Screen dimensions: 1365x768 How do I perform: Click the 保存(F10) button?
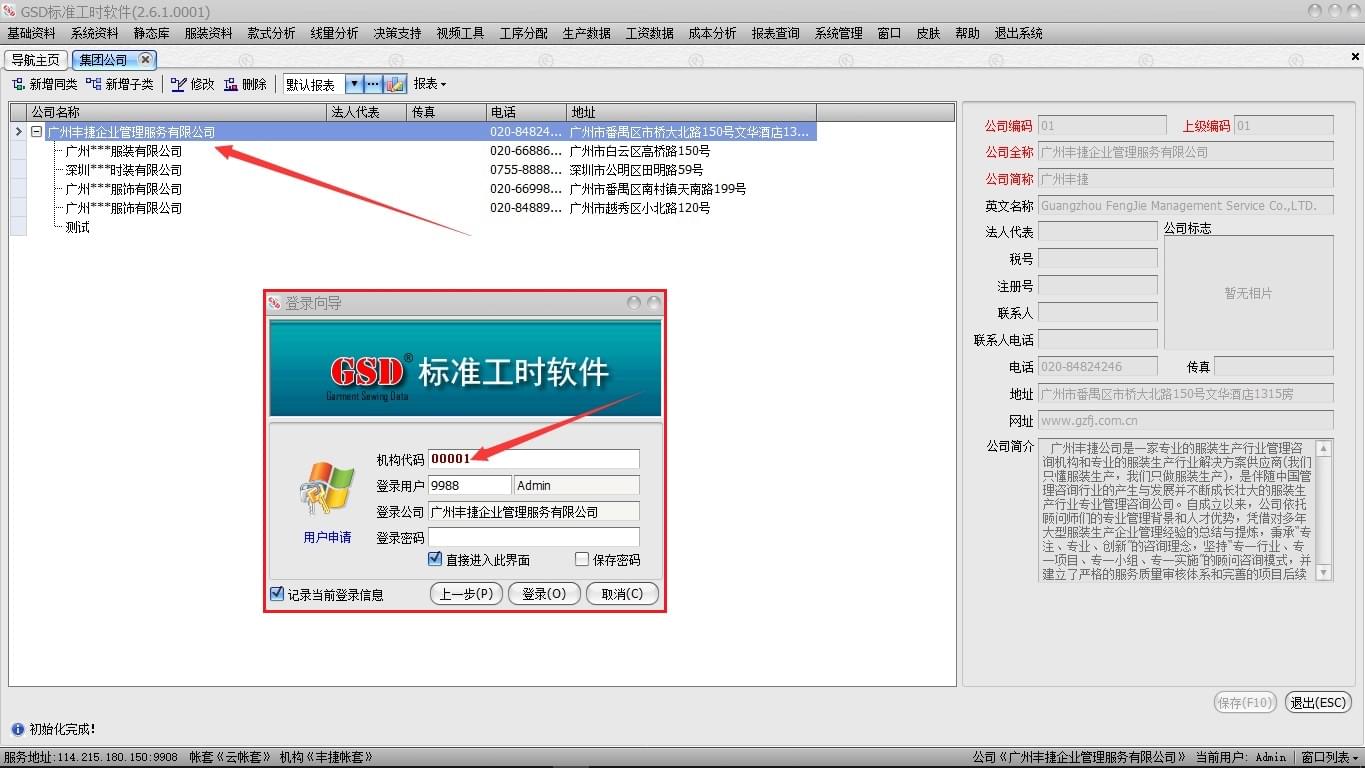click(x=1245, y=703)
